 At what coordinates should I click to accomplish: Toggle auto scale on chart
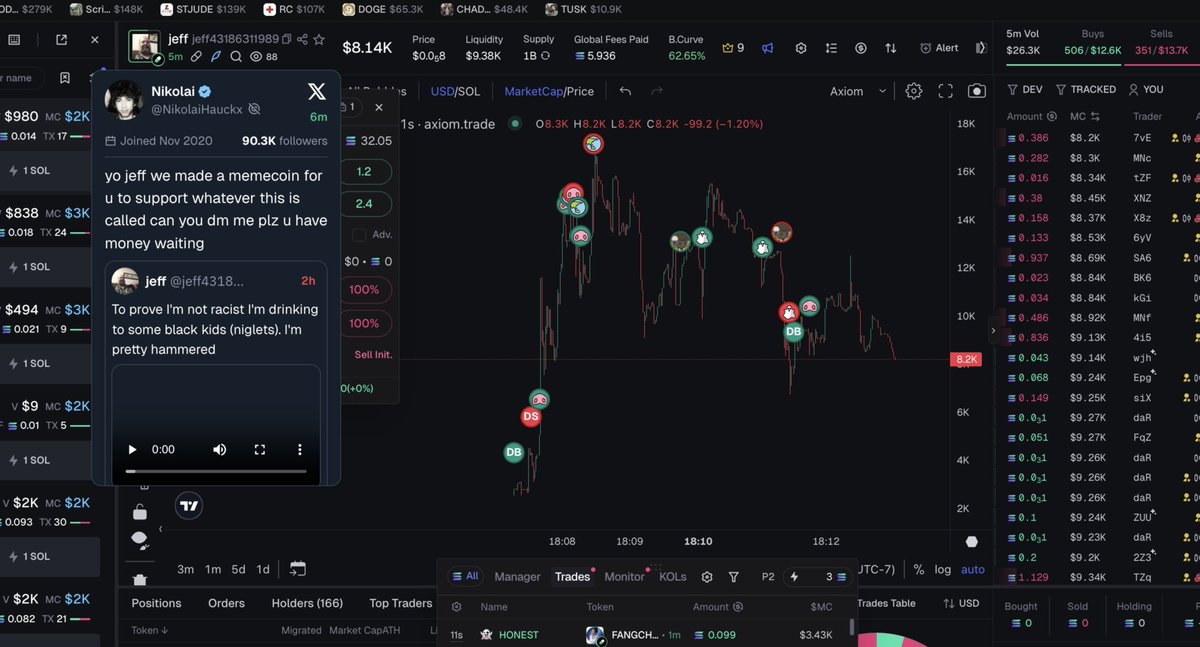973,569
